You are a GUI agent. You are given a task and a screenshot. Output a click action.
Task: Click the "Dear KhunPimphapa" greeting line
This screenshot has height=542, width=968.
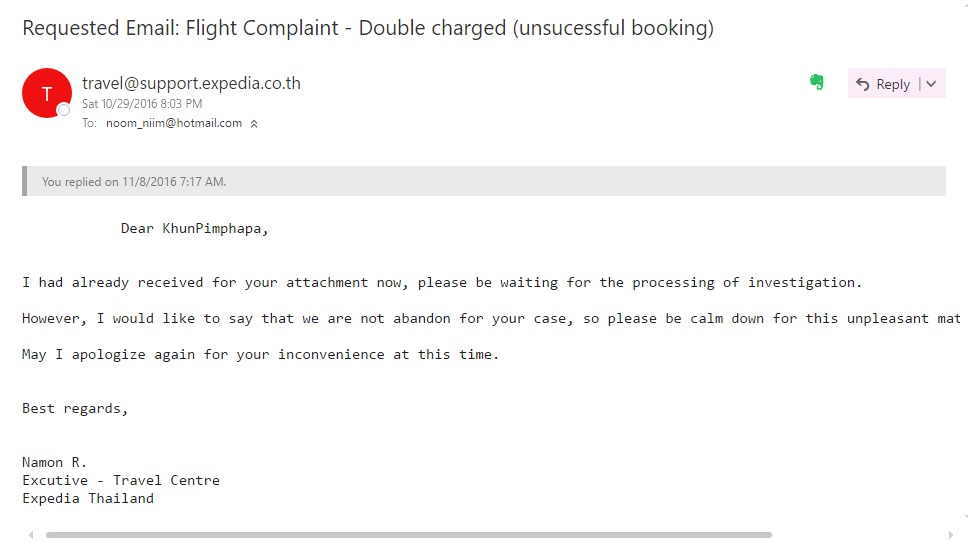coord(195,228)
